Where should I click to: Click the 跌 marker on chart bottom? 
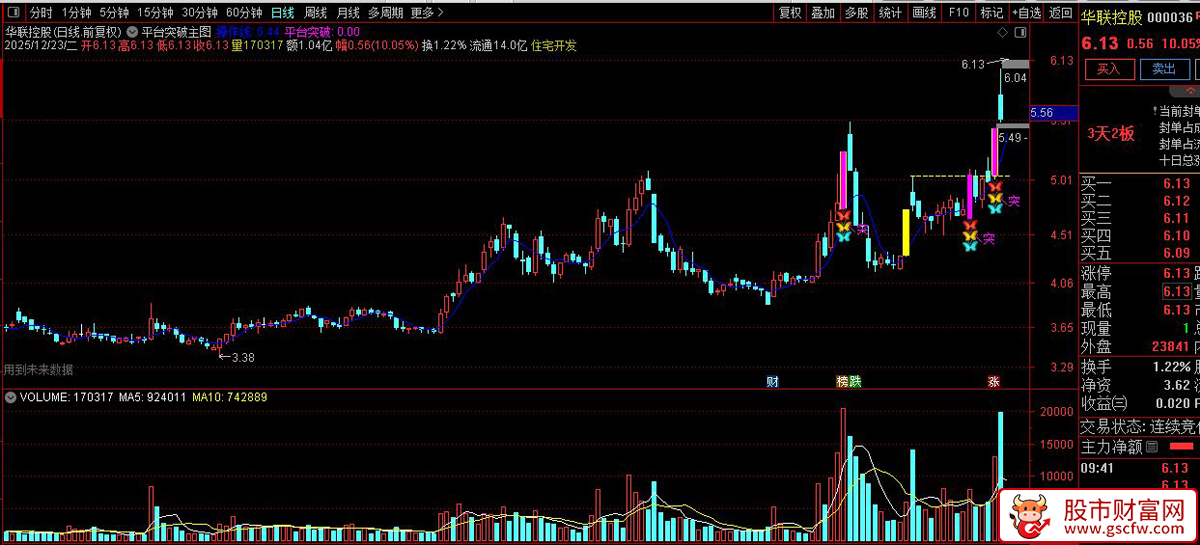[x=855, y=381]
